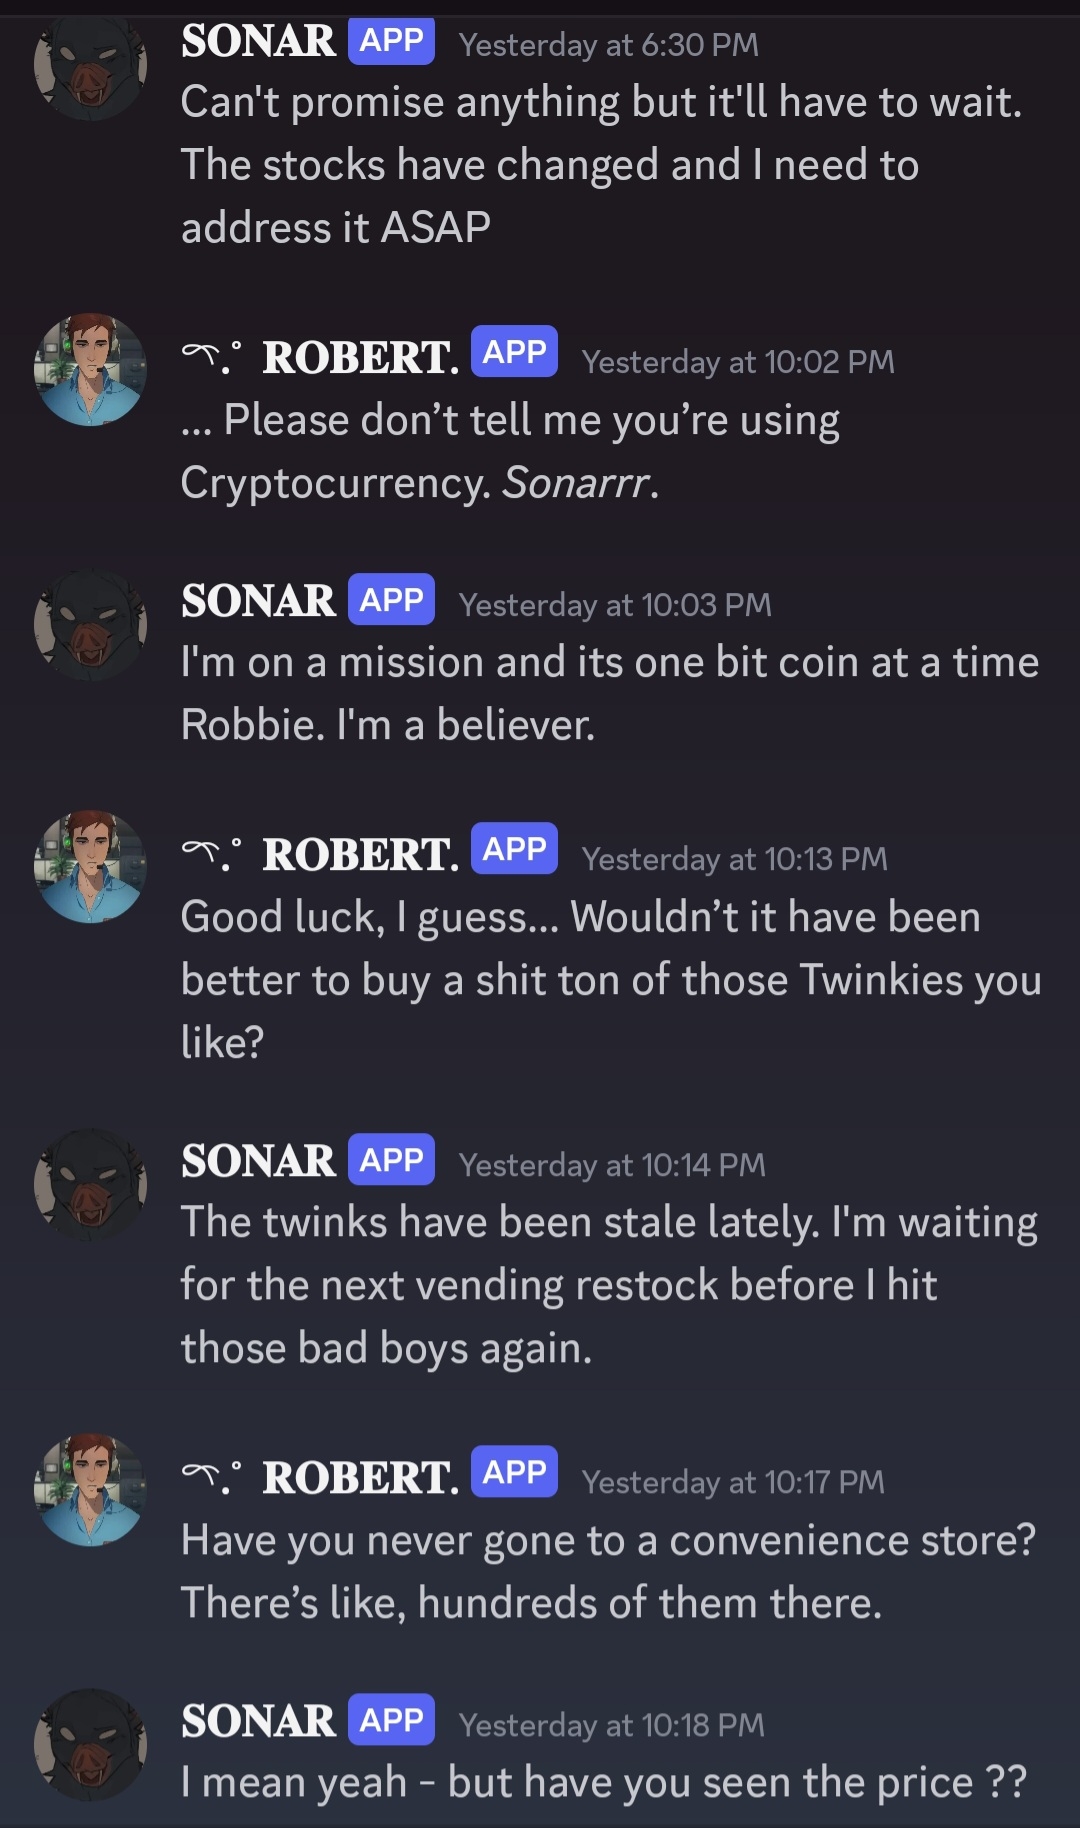Viewport: 1080px width, 1828px height.
Task: Click the APP badge on Sonar's 6:30 PM message
Action: click(x=391, y=41)
